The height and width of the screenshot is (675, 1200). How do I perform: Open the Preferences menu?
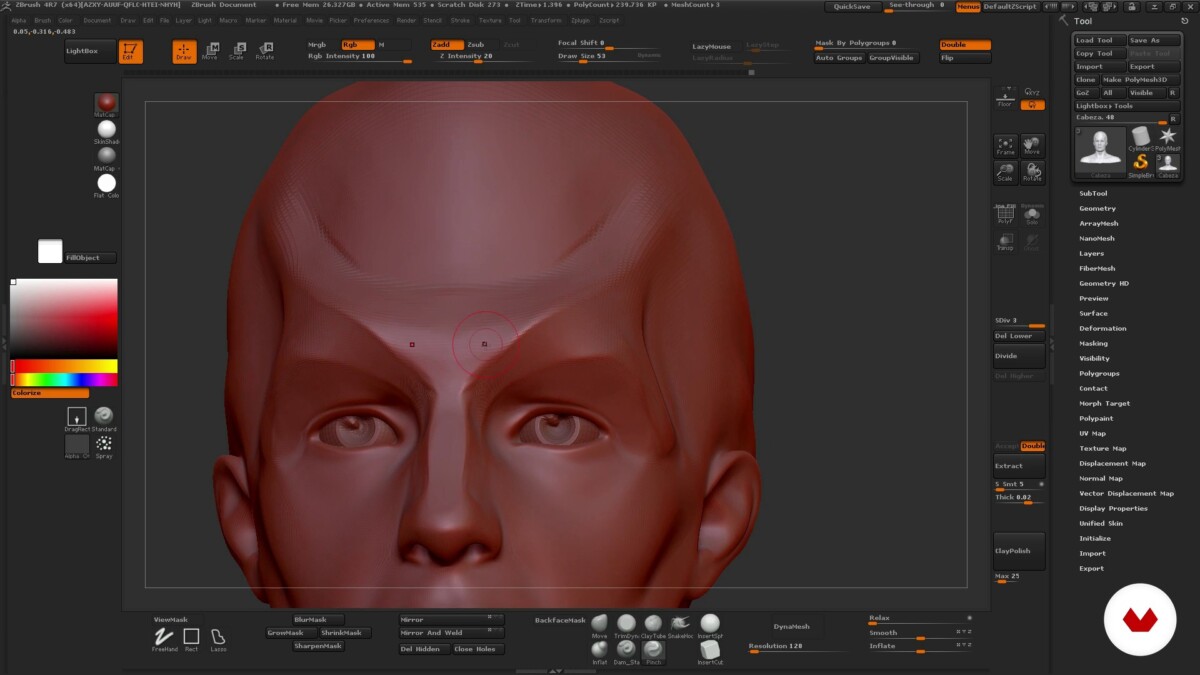click(370, 19)
